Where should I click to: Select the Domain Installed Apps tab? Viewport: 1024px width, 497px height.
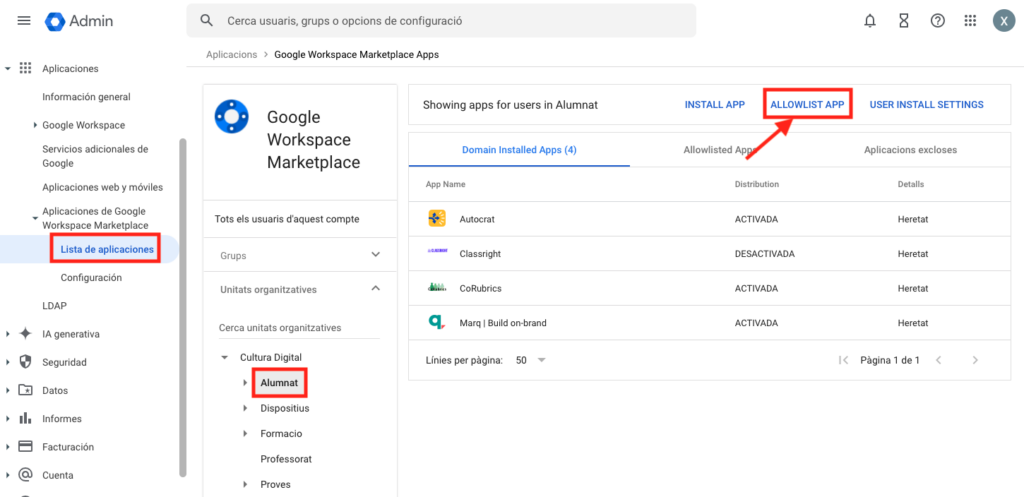click(519, 150)
